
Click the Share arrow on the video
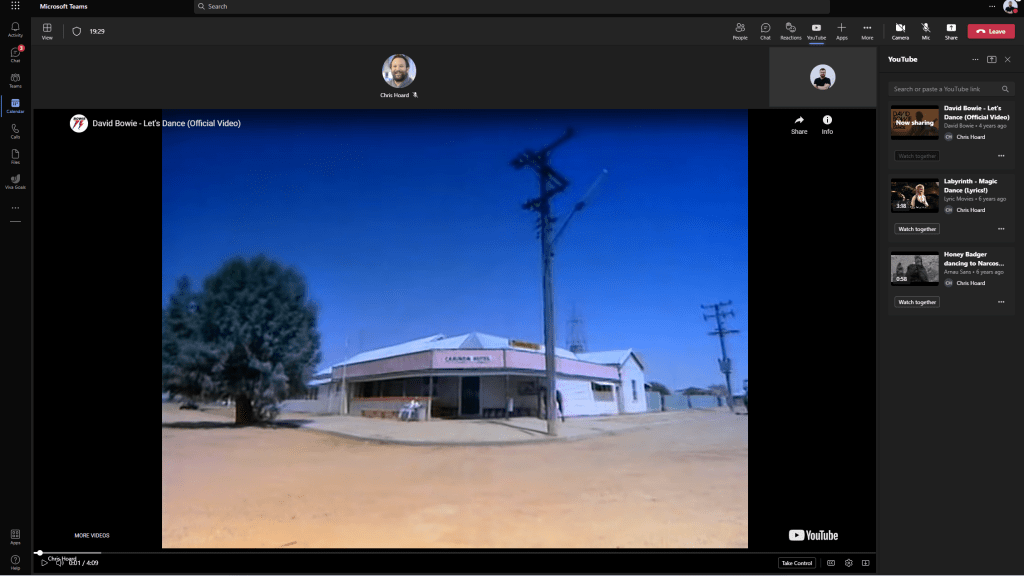tap(799, 124)
